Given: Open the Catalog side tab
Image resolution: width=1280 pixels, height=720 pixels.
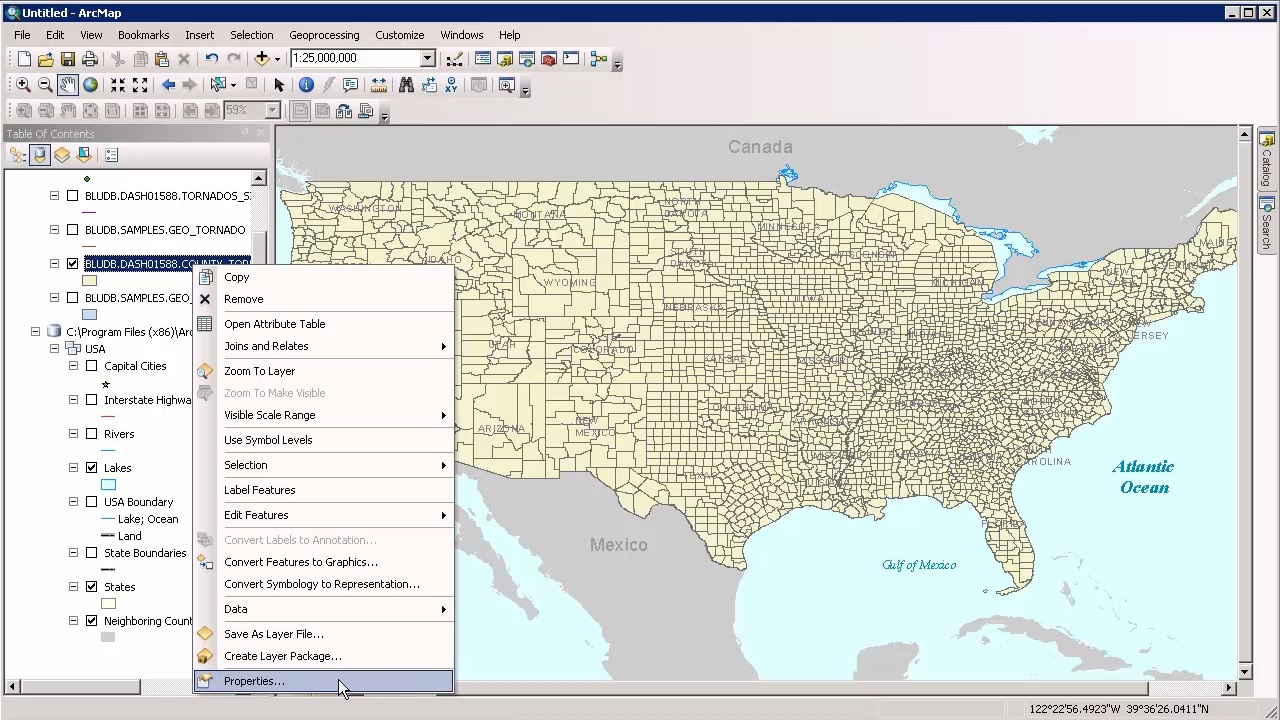Looking at the screenshot, I should tap(1267, 160).
